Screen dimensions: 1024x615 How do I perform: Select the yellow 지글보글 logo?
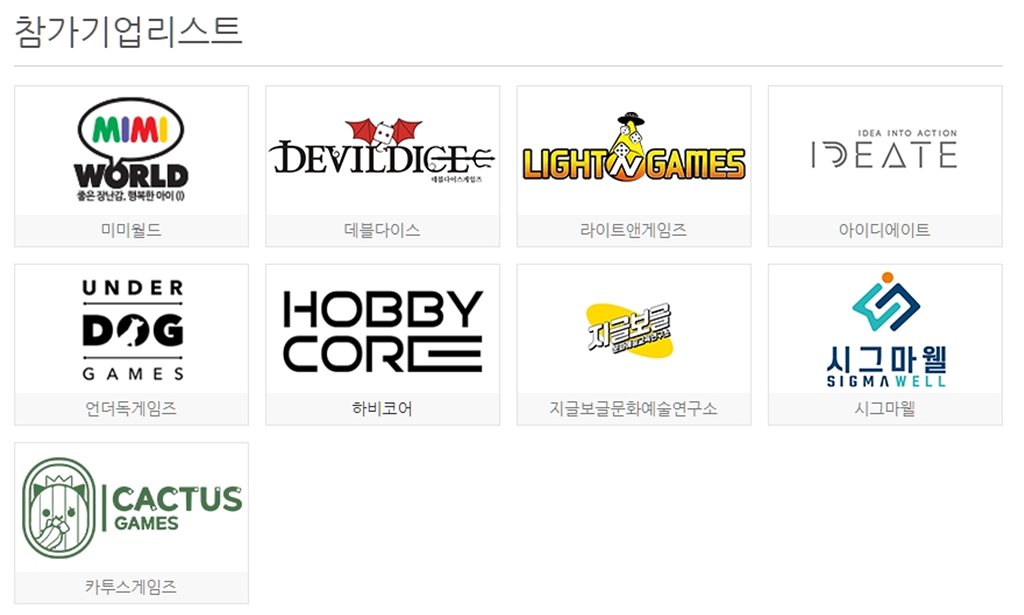tap(630, 329)
